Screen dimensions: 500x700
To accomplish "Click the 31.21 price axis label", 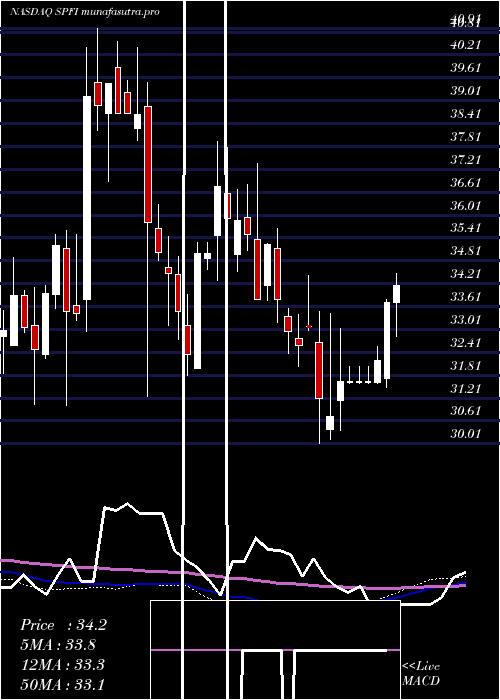I will [465, 388].
